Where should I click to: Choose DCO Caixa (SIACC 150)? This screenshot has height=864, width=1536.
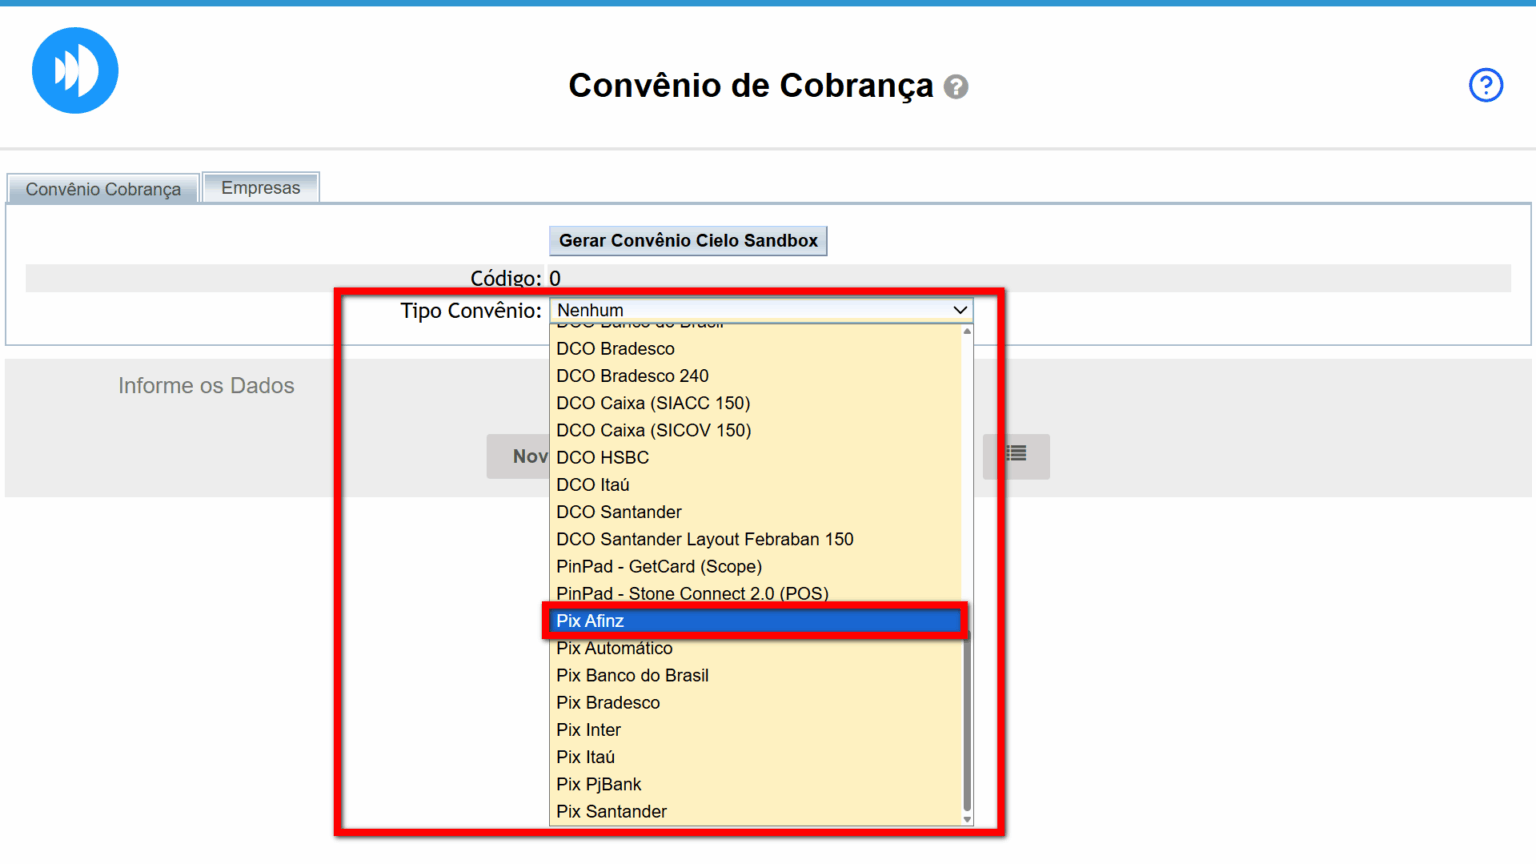[x=653, y=403]
